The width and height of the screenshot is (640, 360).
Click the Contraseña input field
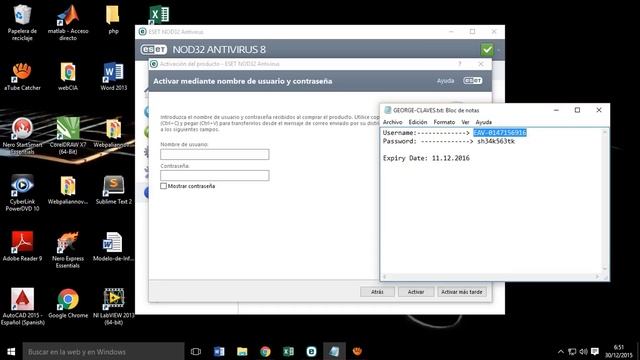tap(215, 176)
